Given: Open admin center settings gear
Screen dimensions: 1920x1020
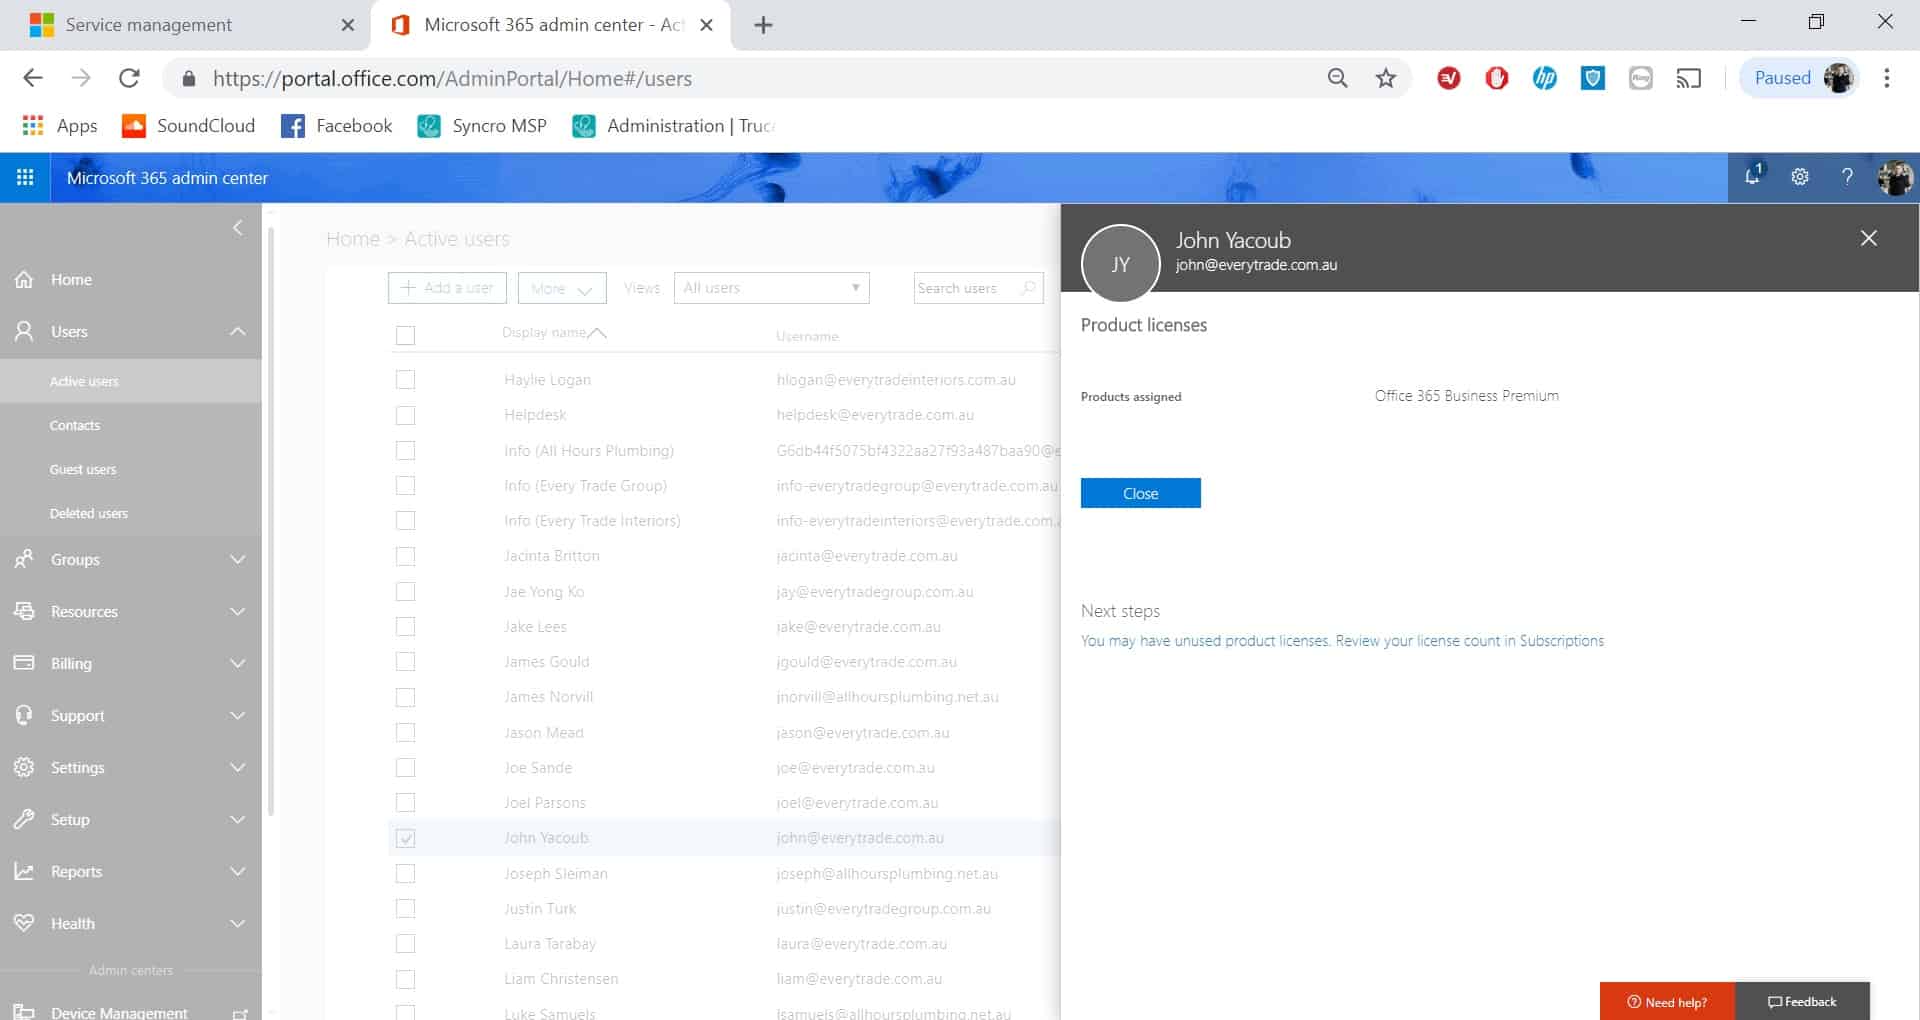Looking at the screenshot, I should [1800, 177].
